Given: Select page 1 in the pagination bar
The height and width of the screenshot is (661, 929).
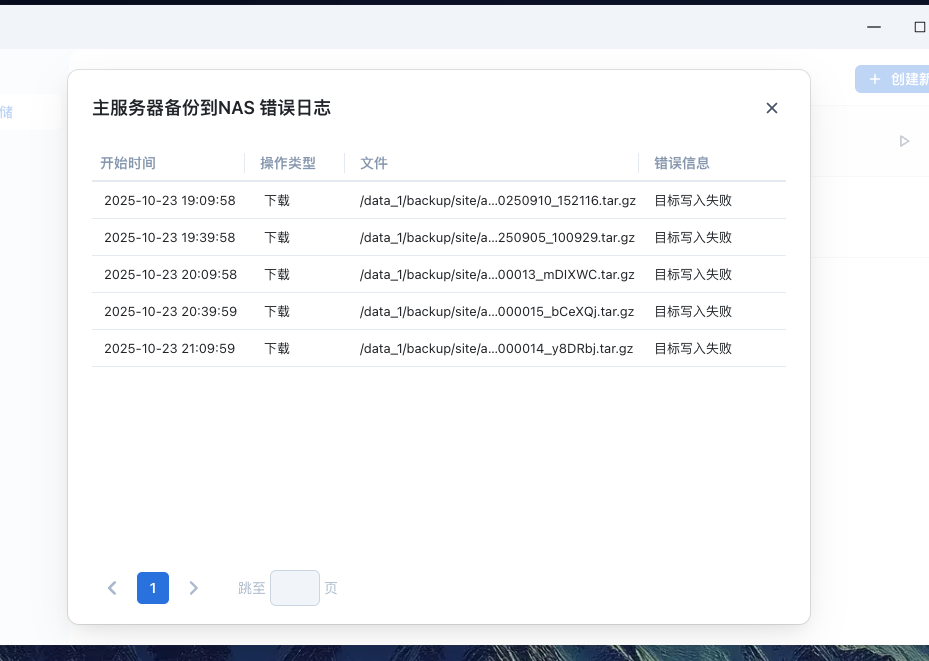Looking at the screenshot, I should (x=153, y=588).
